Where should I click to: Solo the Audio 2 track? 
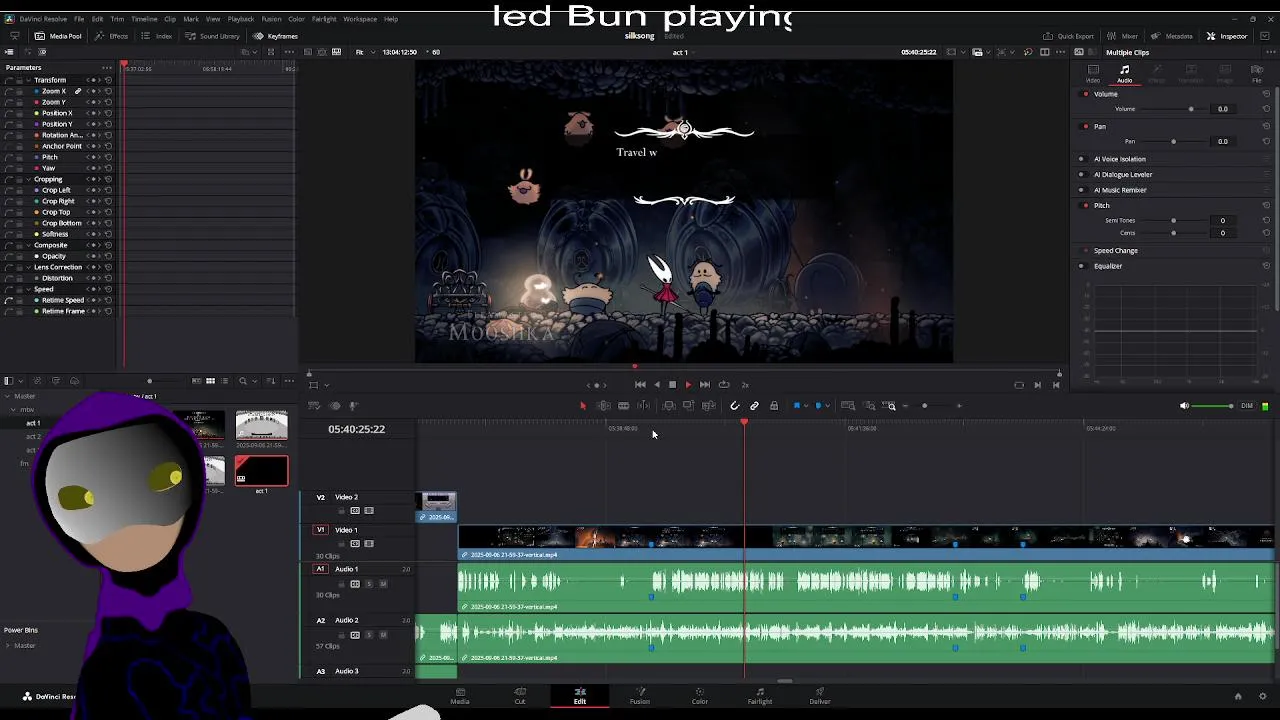(369, 634)
